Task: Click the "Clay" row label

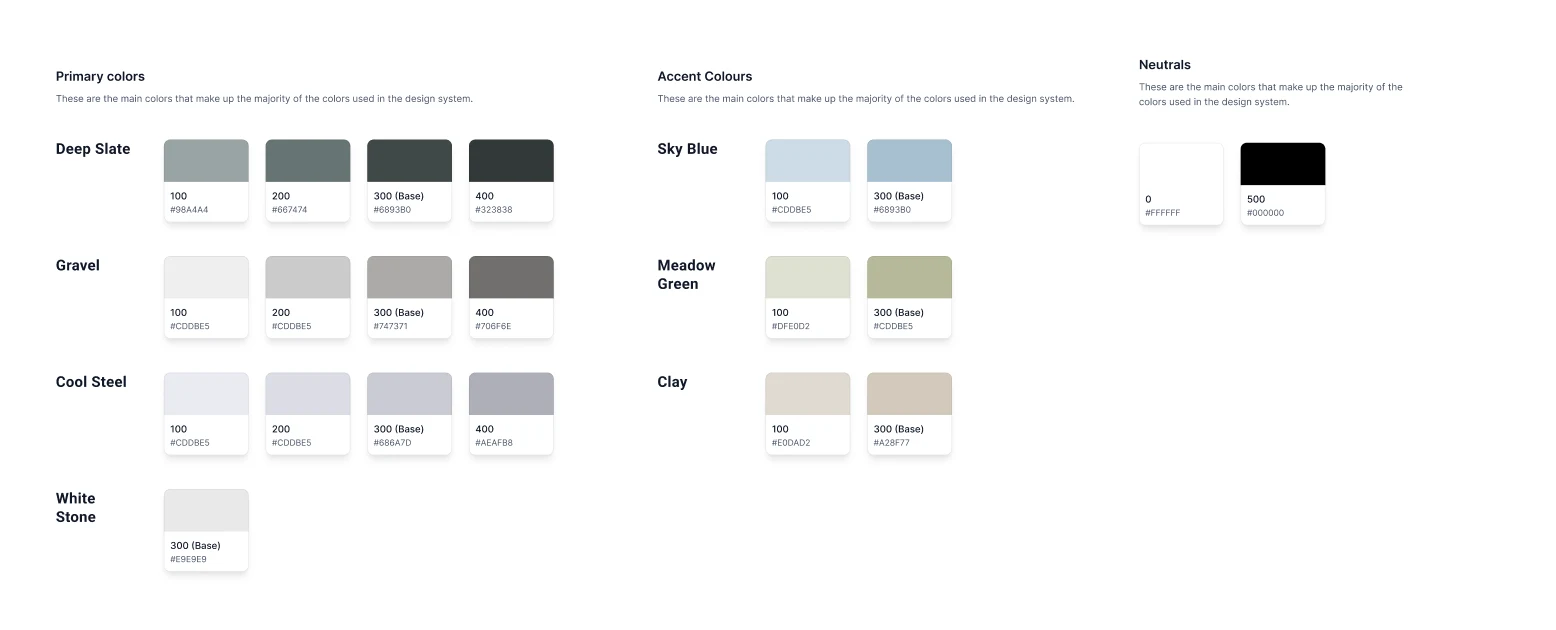Action: [x=673, y=382]
